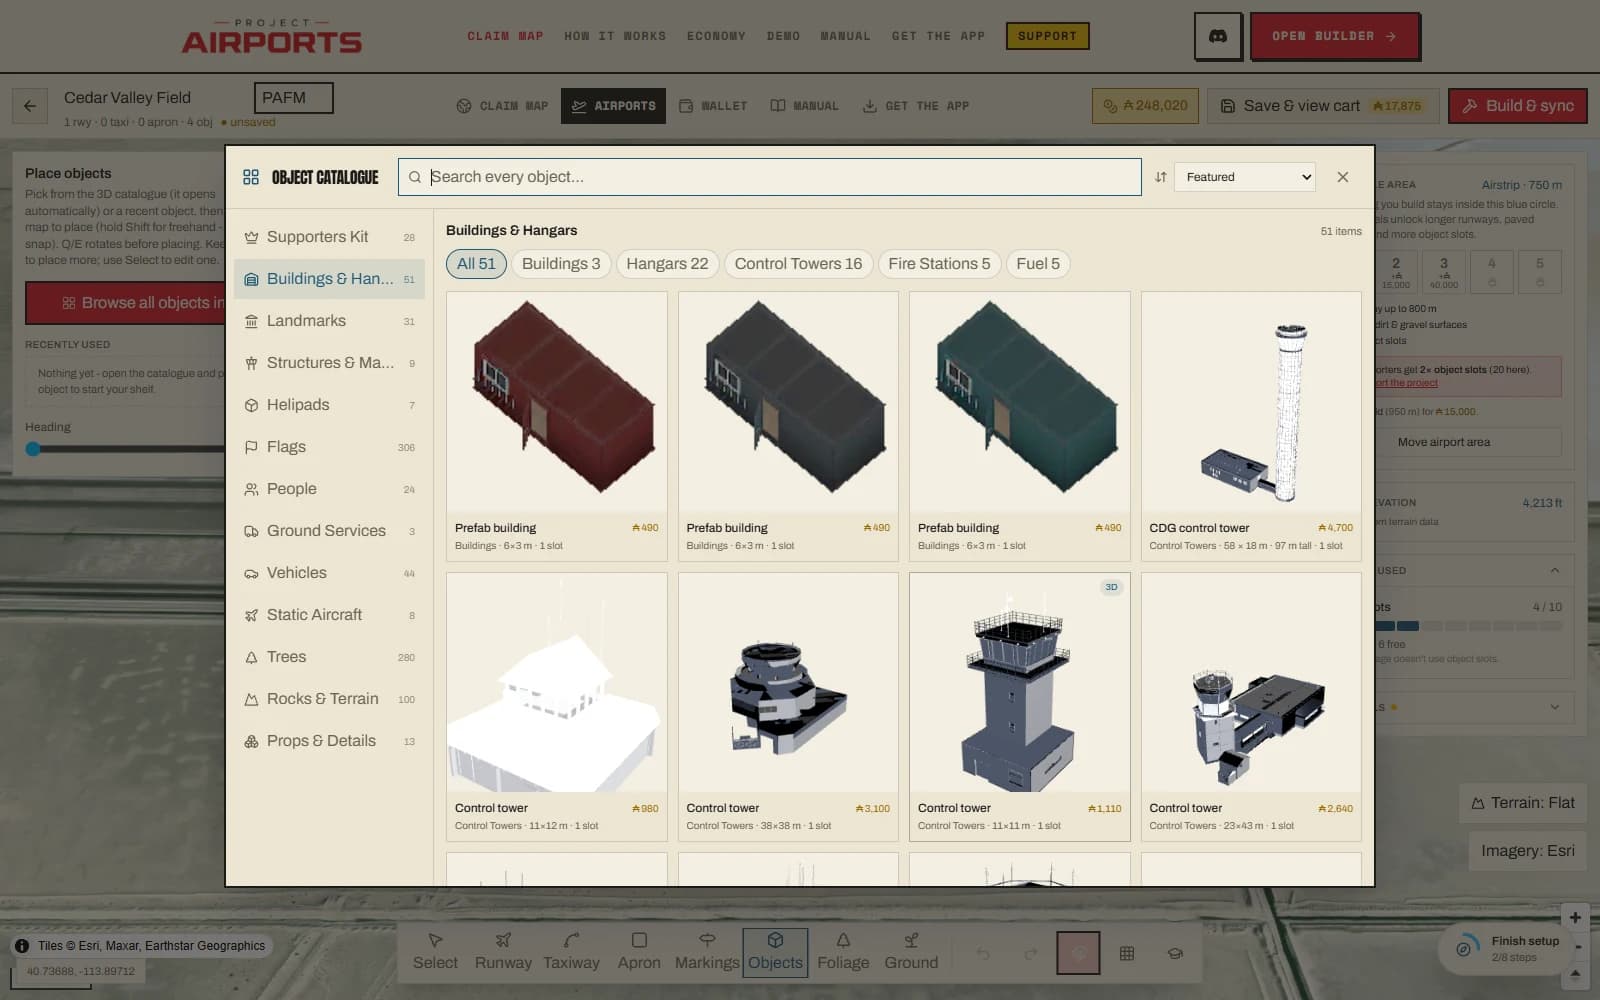Open the Discord link icon
The width and height of the screenshot is (1600, 1000).
1218,36
